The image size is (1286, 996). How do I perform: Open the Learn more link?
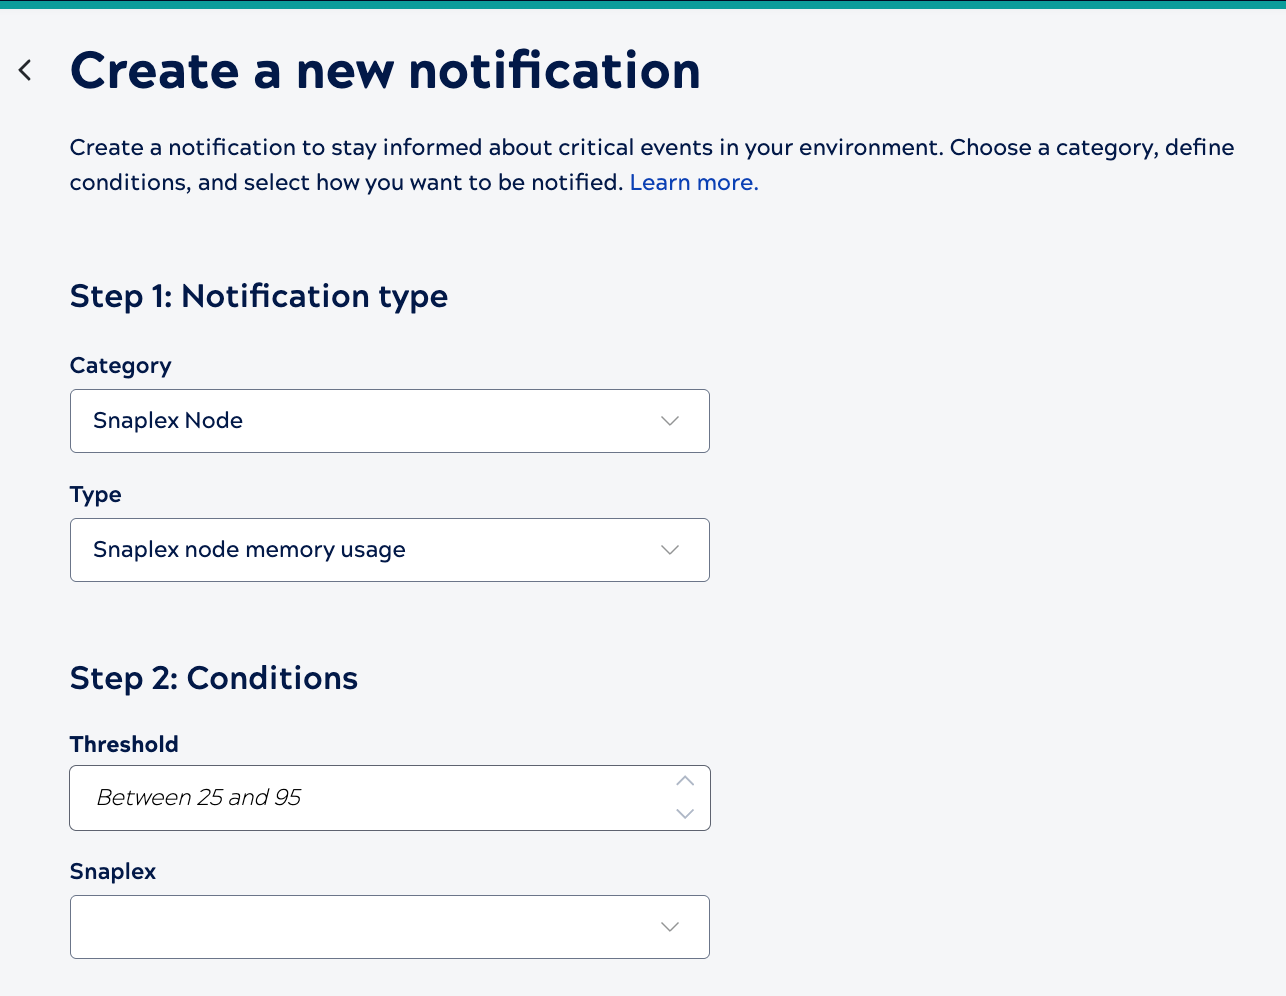point(693,183)
